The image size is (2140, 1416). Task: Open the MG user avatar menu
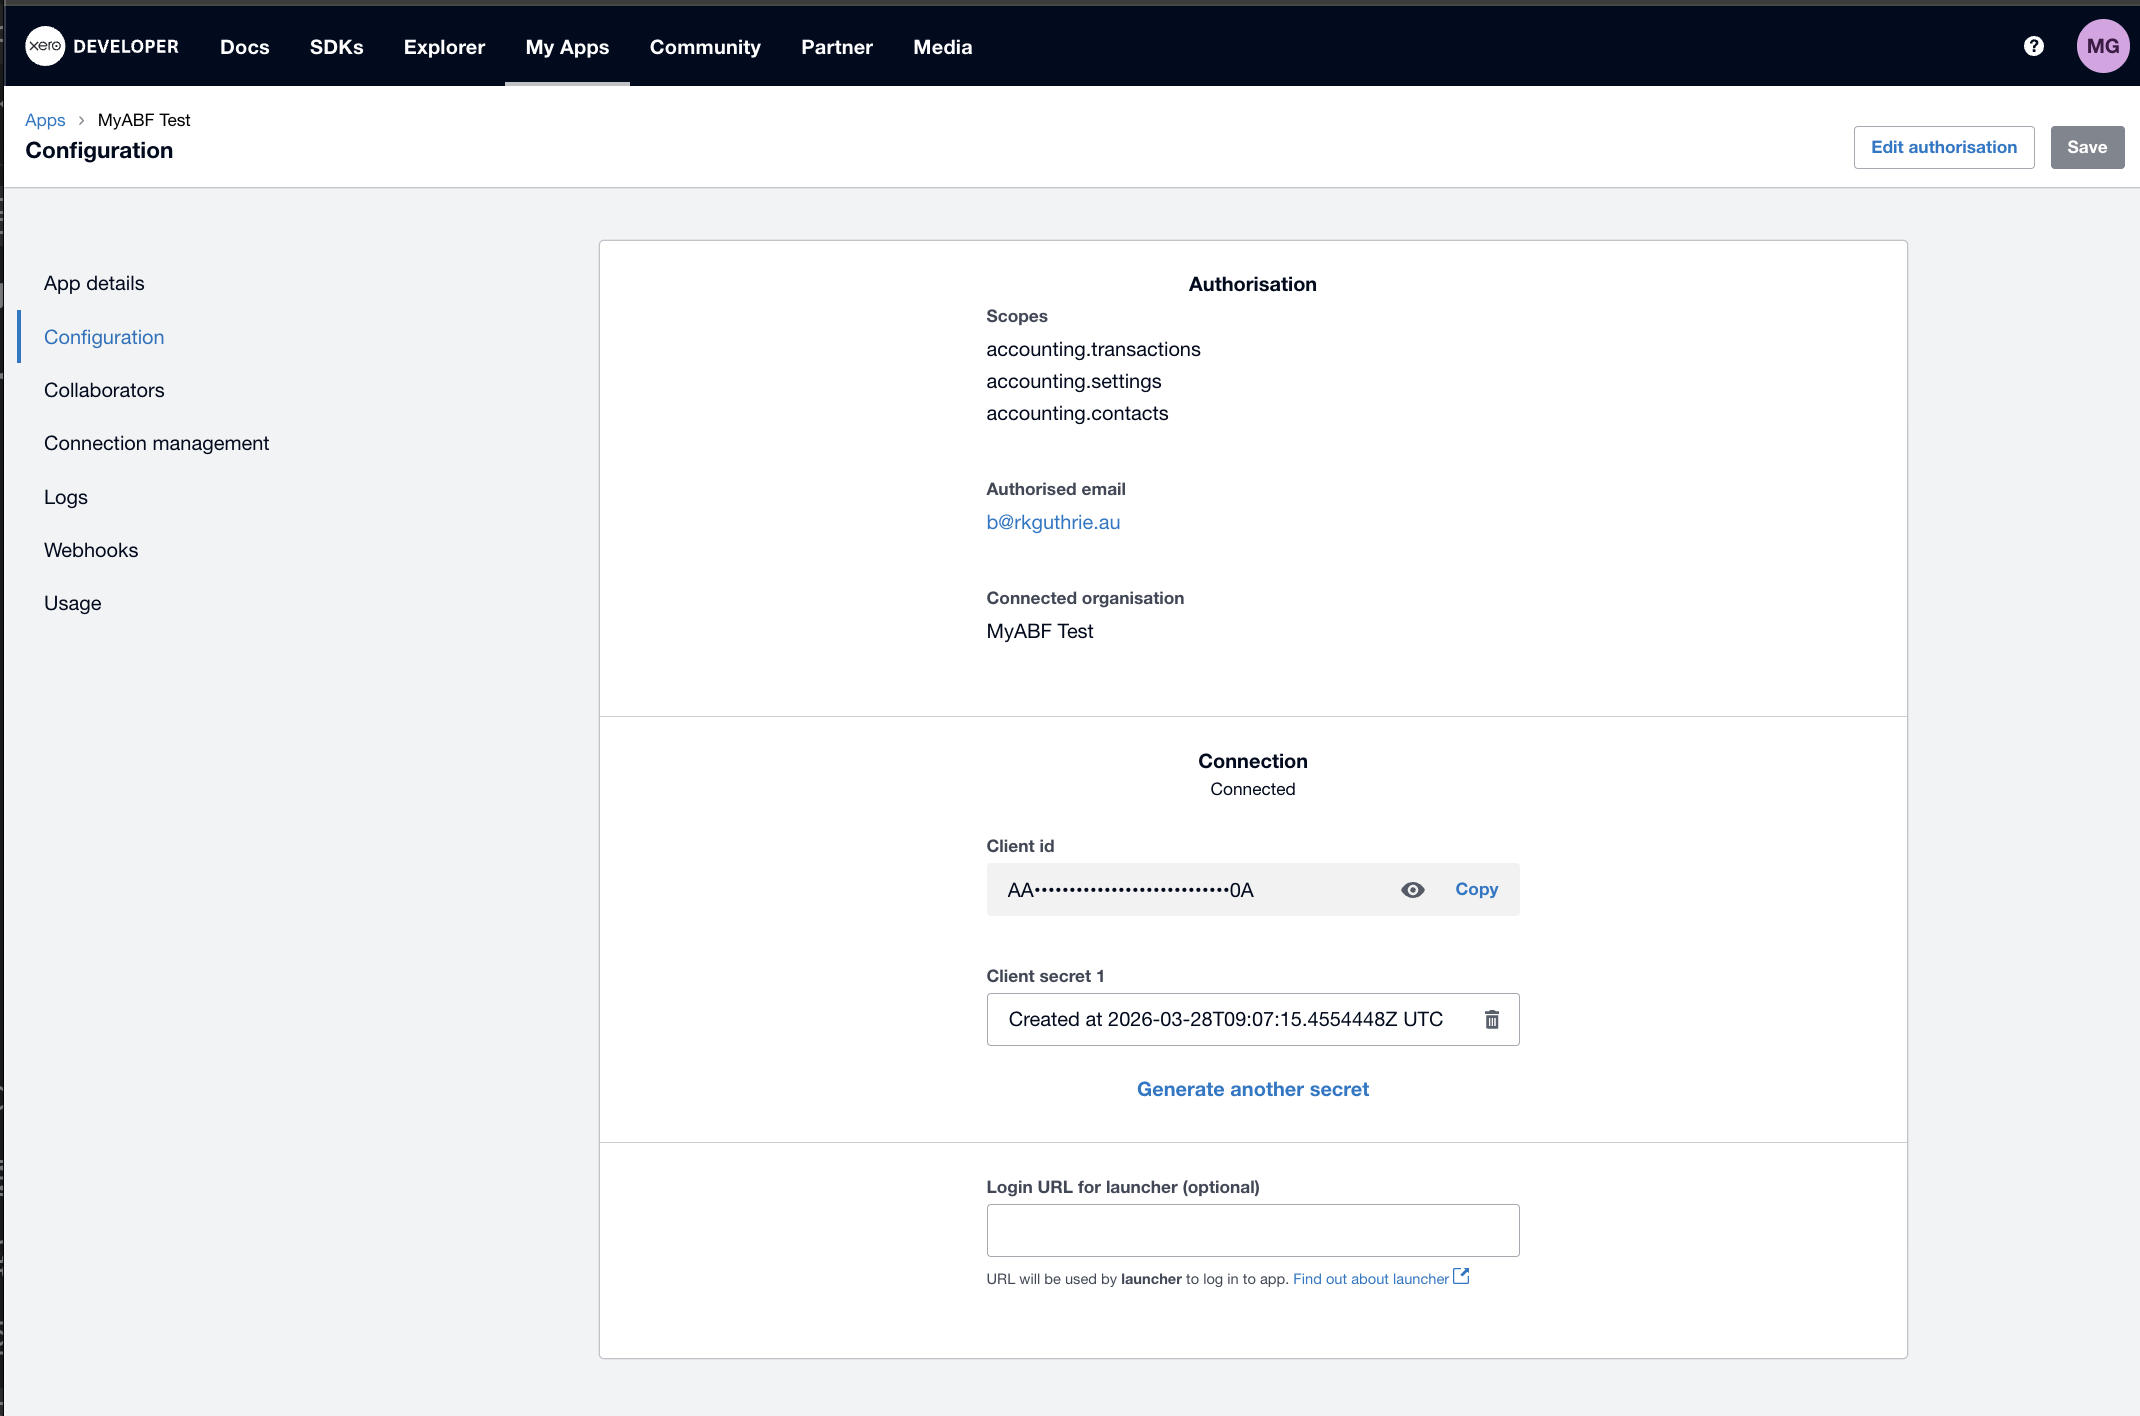(2102, 46)
